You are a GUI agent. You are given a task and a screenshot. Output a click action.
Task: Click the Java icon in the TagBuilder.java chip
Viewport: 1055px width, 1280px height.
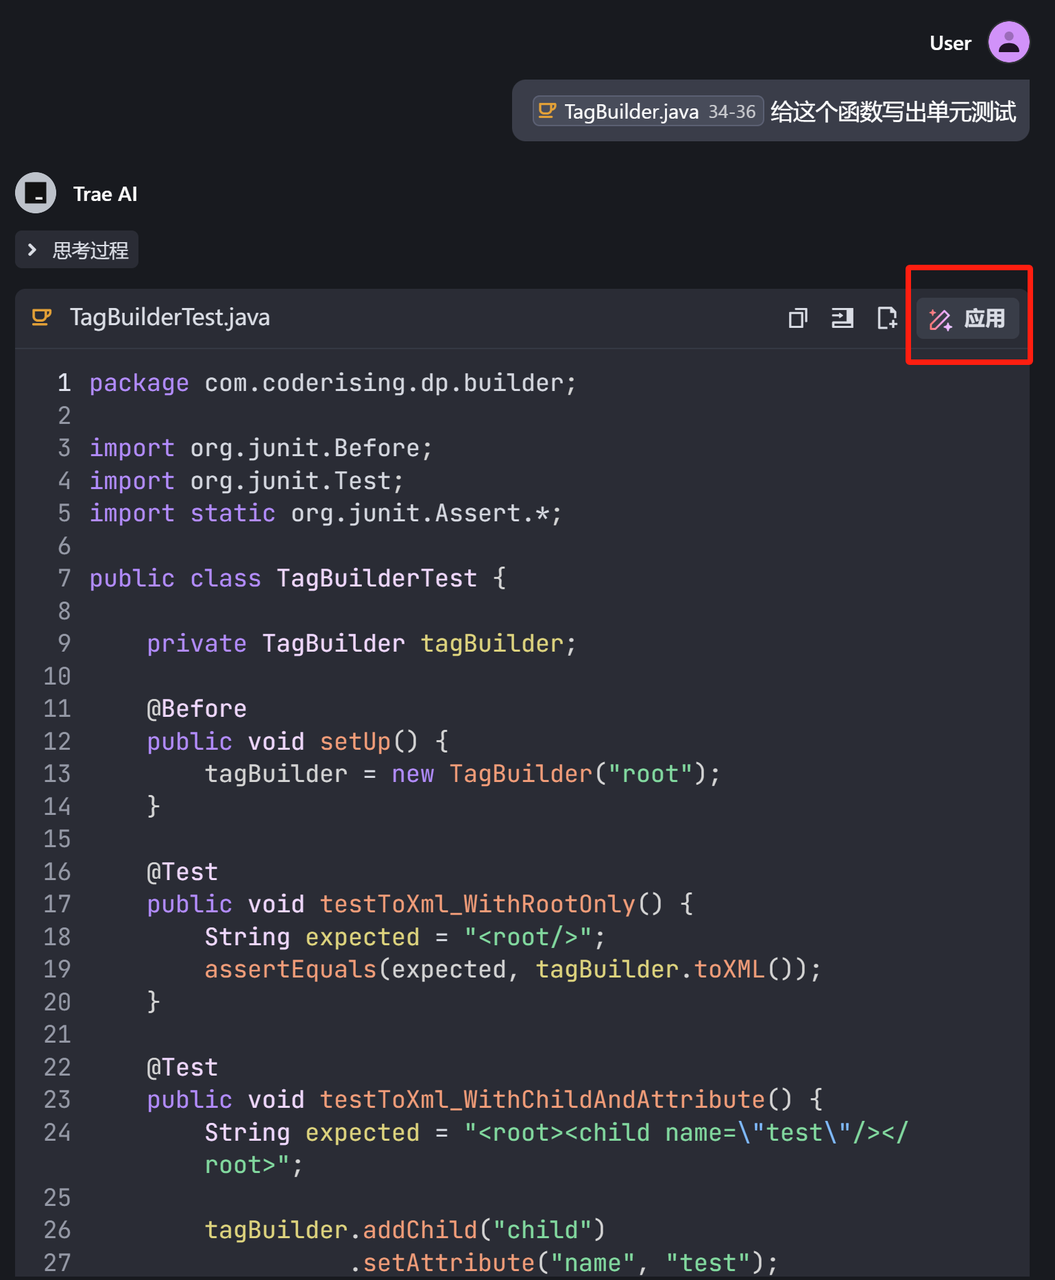click(547, 110)
